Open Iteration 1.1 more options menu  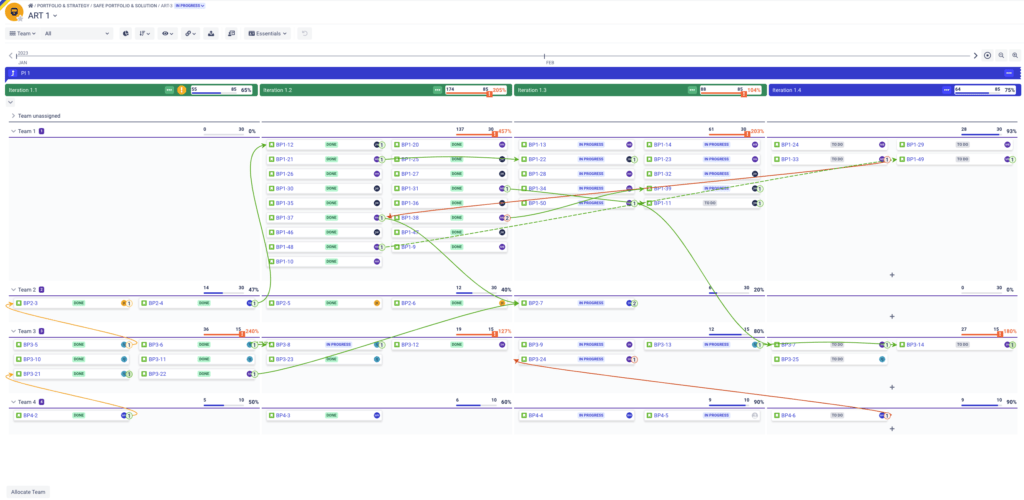click(170, 90)
